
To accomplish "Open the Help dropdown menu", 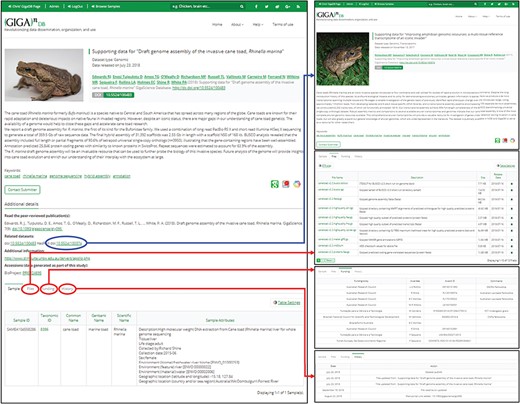I will coord(258,25).
